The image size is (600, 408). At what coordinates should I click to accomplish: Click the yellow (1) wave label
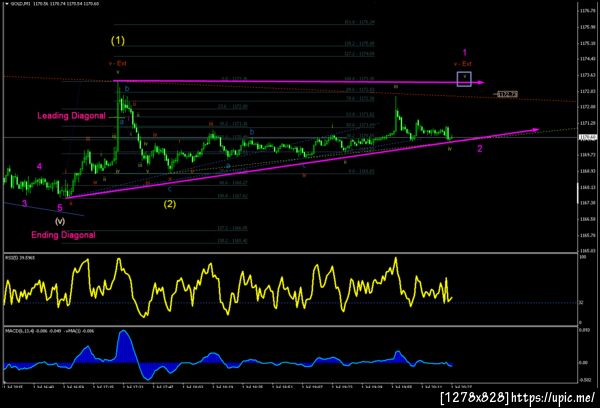coord(118,41)
